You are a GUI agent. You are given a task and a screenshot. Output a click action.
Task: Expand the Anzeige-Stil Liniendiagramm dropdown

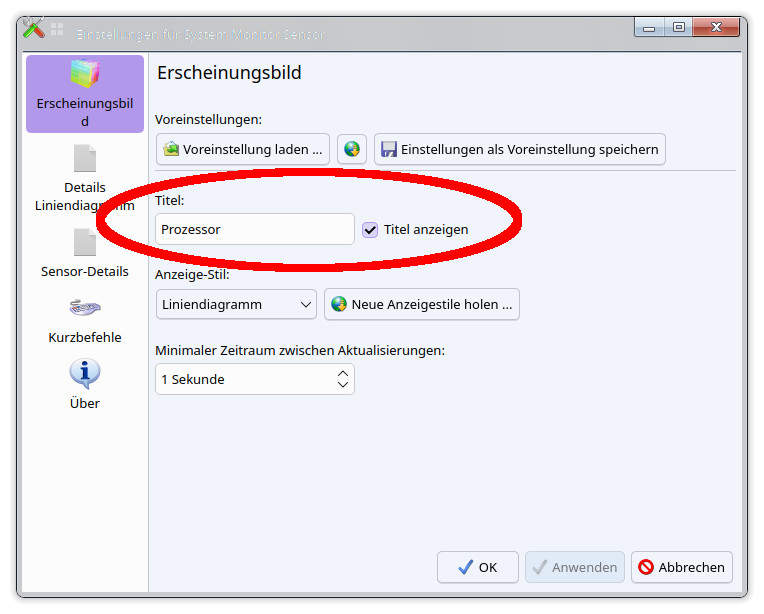237,304
